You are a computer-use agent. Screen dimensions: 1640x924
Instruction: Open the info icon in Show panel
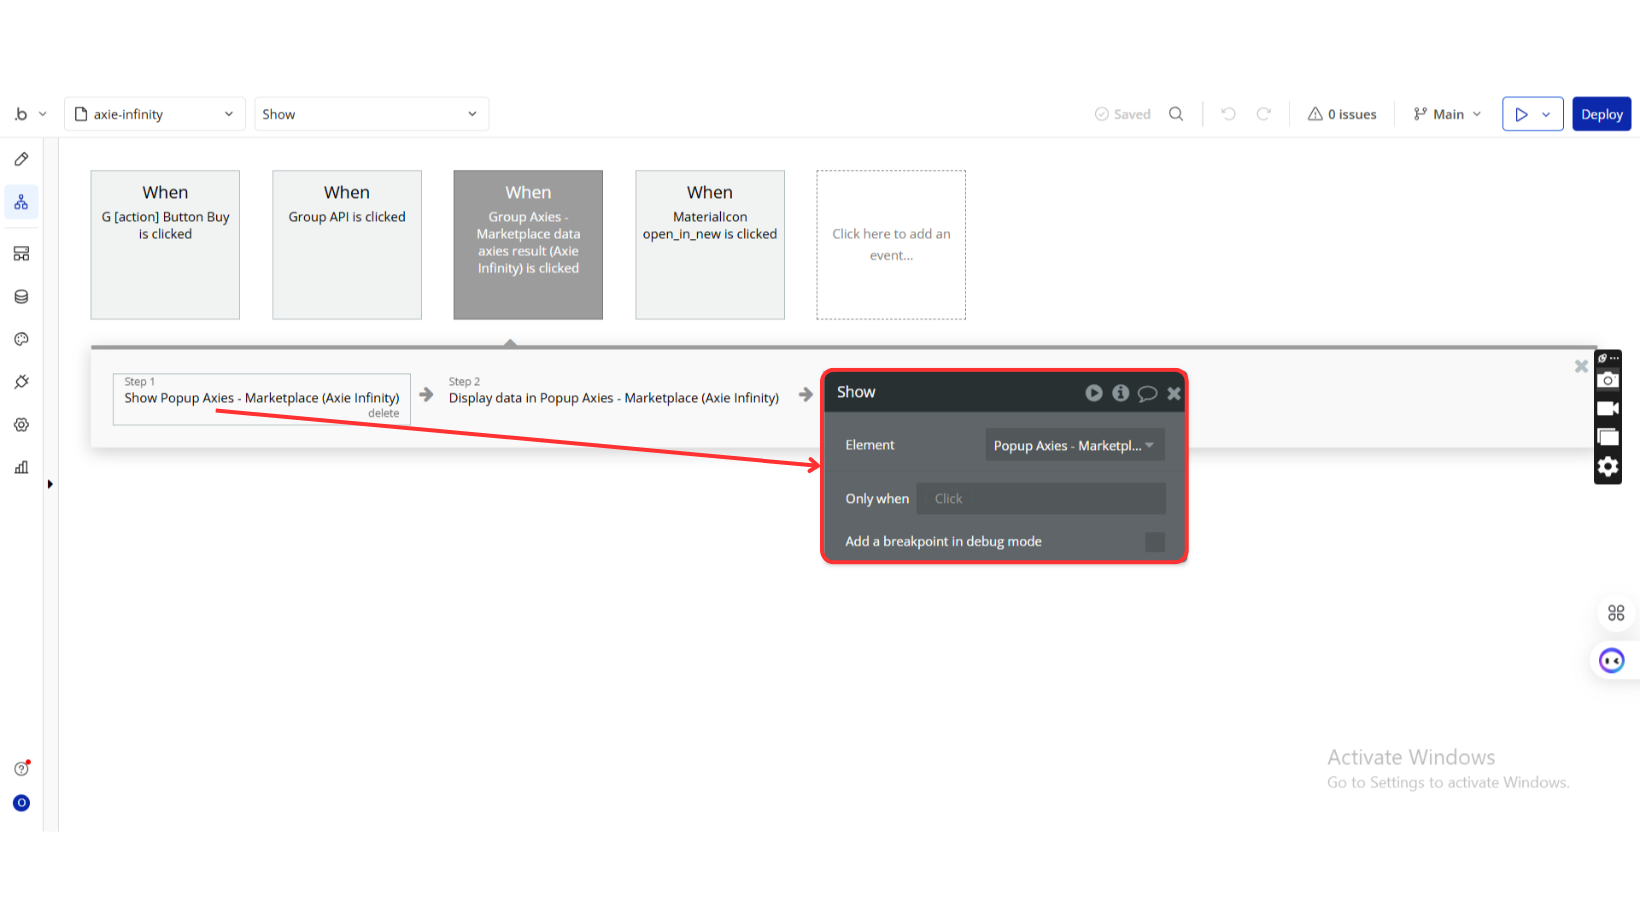pyautogui.click(x=1121, y=393)
